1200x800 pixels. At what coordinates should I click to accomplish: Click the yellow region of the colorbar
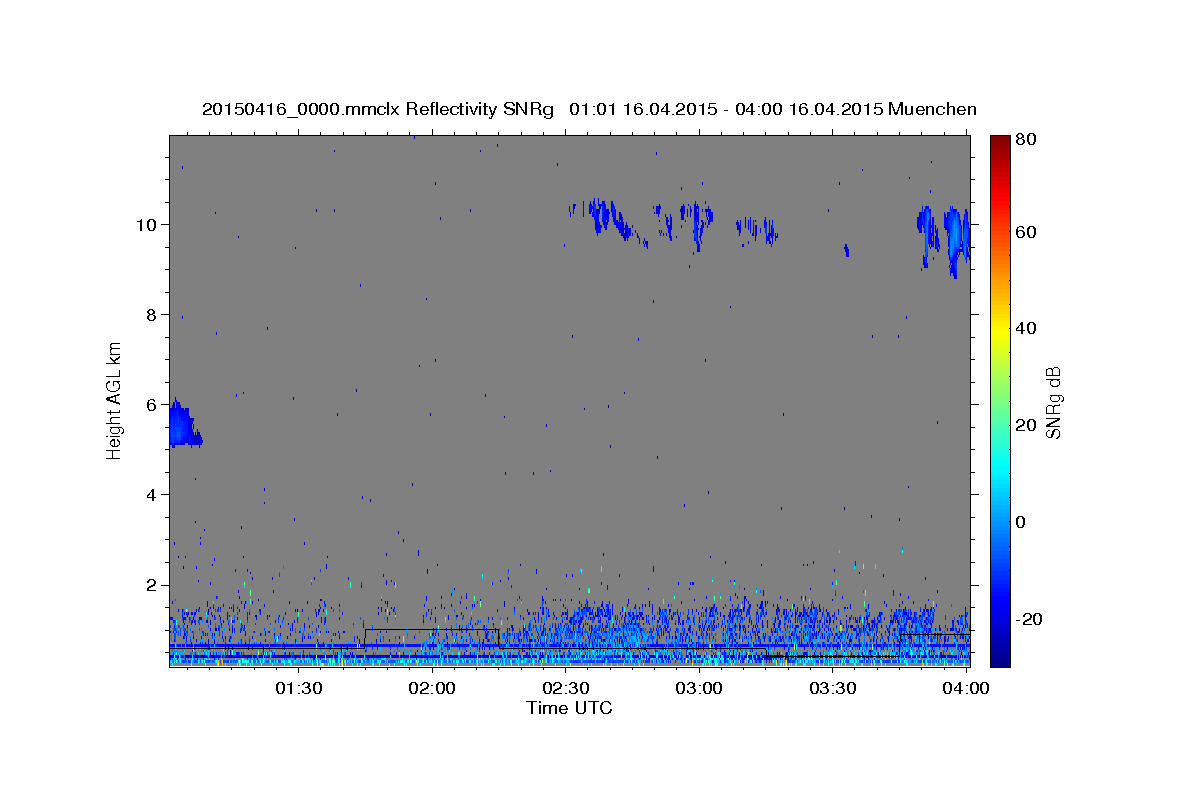click(x=1000, y=328)
